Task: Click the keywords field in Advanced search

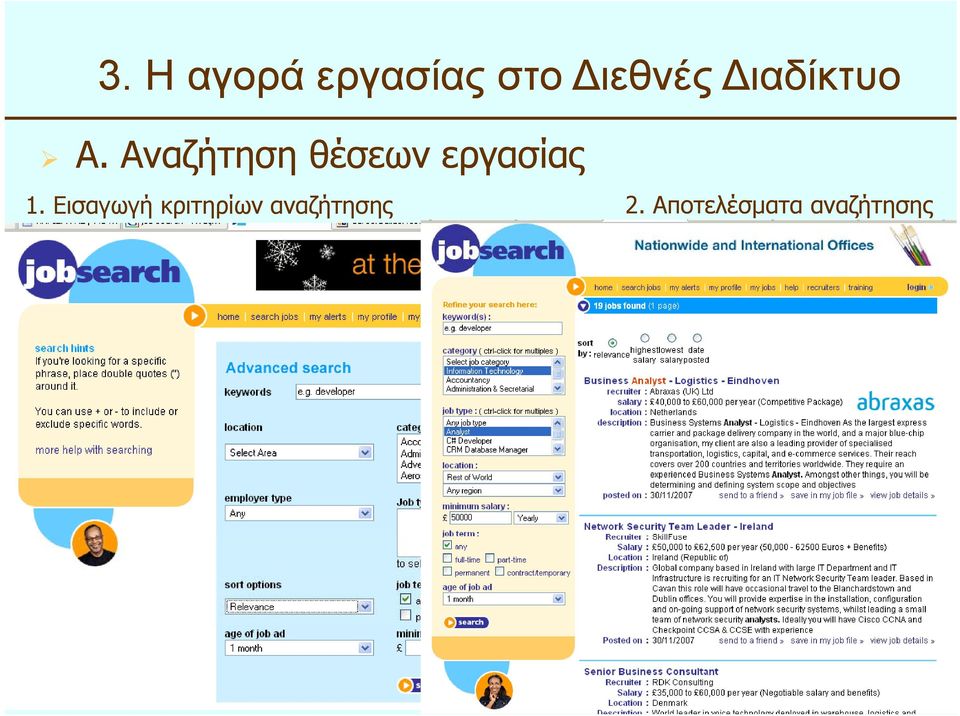Action: click(358, 391)
